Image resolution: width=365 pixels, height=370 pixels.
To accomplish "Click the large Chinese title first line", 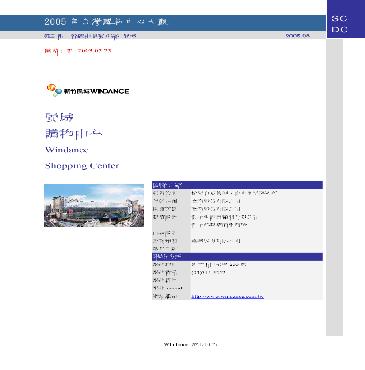I will (59, 117).
